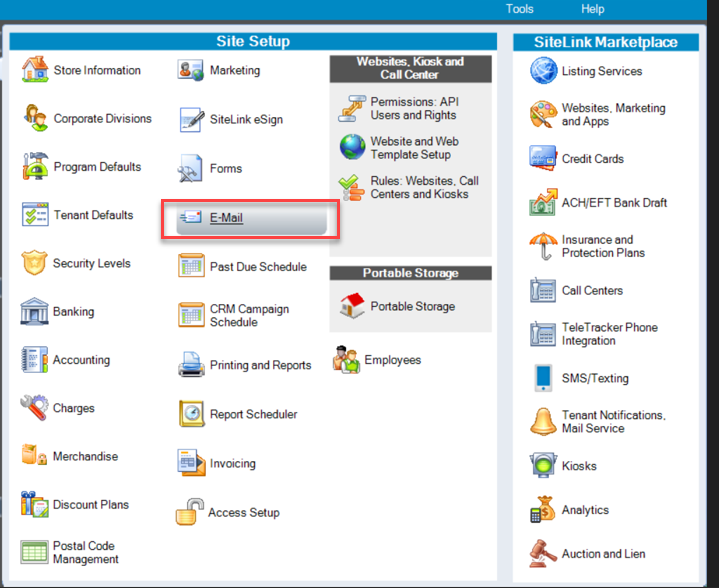
Task: Open the Analytics text link
Action: tap(585, 510)
